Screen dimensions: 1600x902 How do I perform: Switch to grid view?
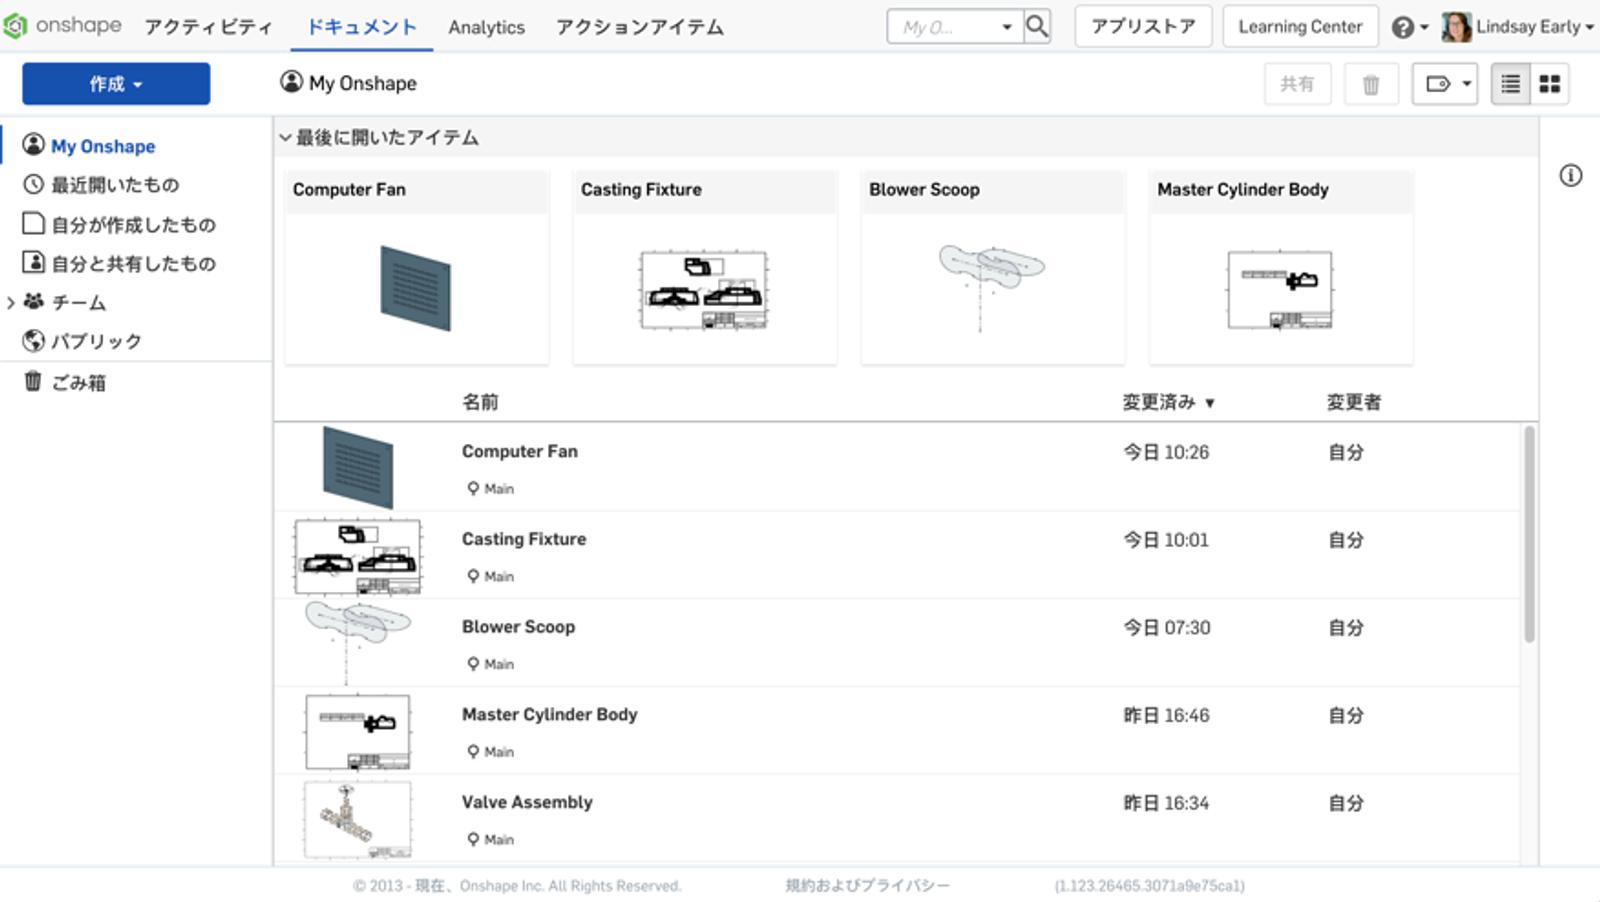(x=1549, y=84)
